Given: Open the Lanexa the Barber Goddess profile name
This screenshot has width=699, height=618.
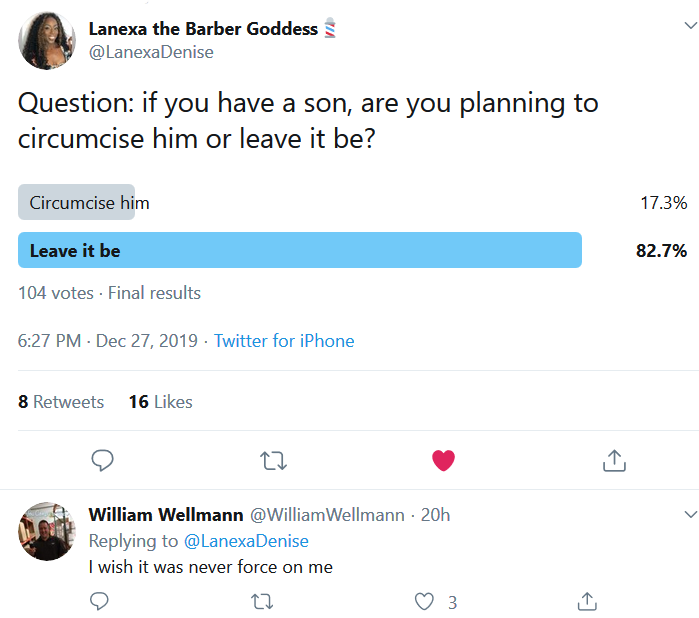Looking at the screenshot, I should [205, 29].
